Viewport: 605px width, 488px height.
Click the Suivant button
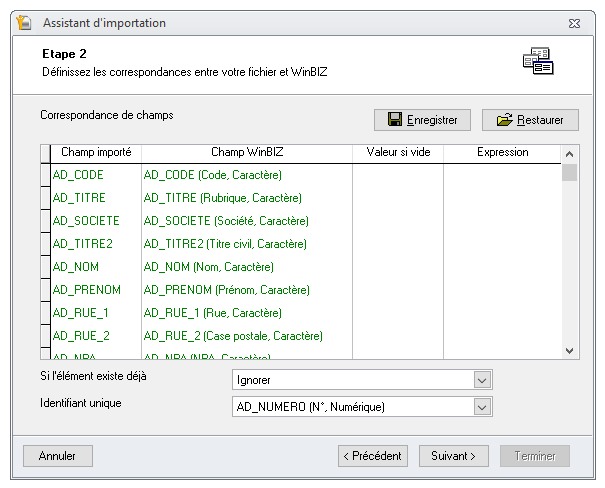click(x=453, y=456)
